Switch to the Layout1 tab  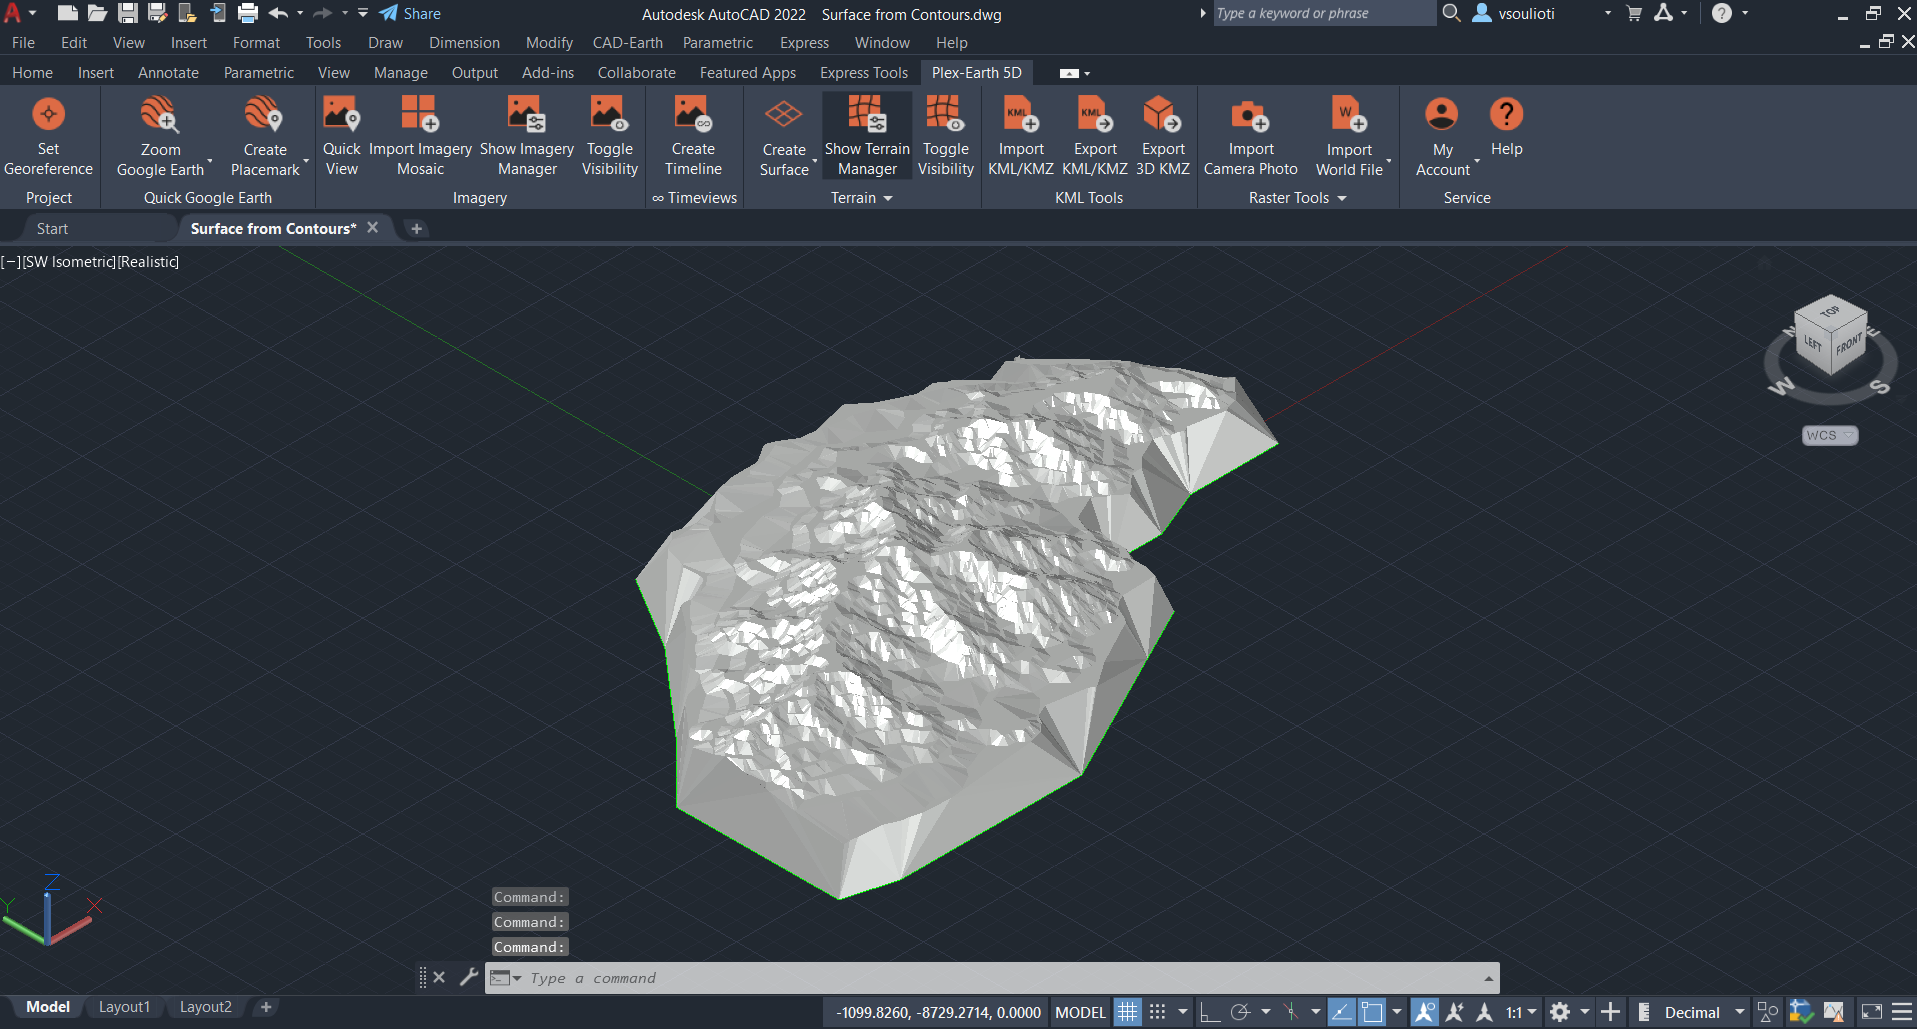click(124, 1007)
